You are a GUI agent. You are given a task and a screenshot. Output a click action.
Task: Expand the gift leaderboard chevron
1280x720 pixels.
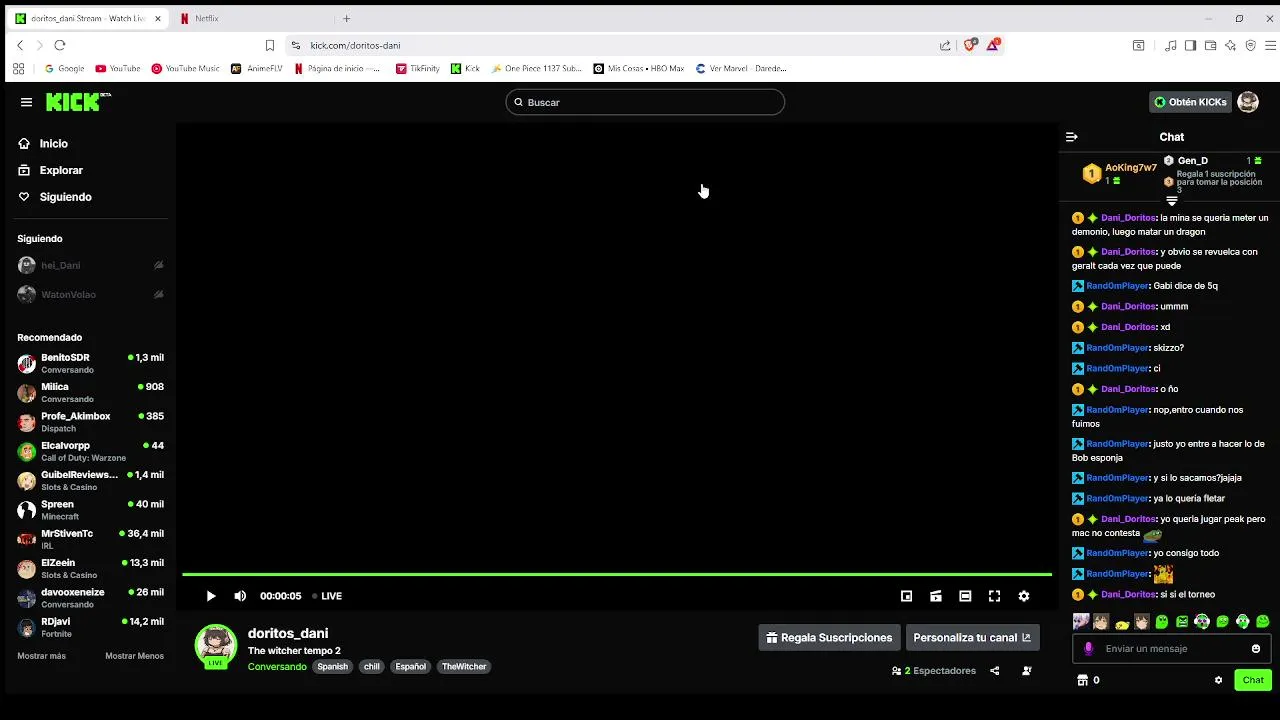pyautogui.click(x=1172, y=201)
